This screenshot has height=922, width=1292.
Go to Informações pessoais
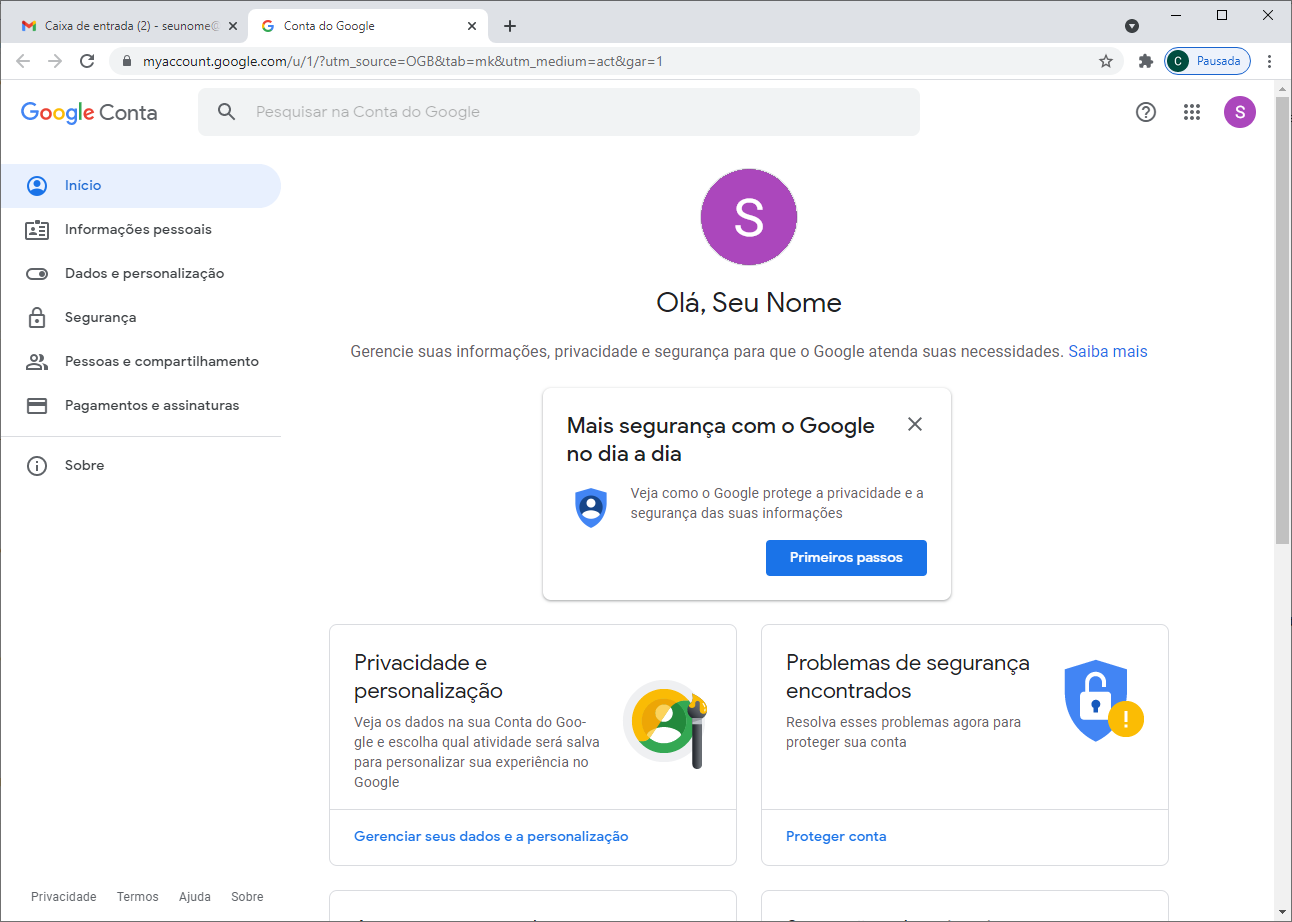(x=140, y=230)
